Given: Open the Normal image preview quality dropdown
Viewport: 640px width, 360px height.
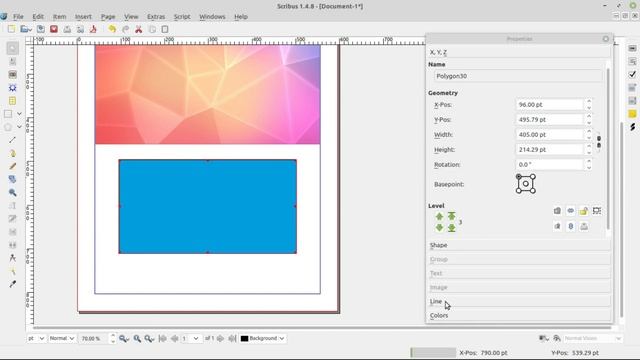Looking at the screenshot, I should (x=62, y=338).
